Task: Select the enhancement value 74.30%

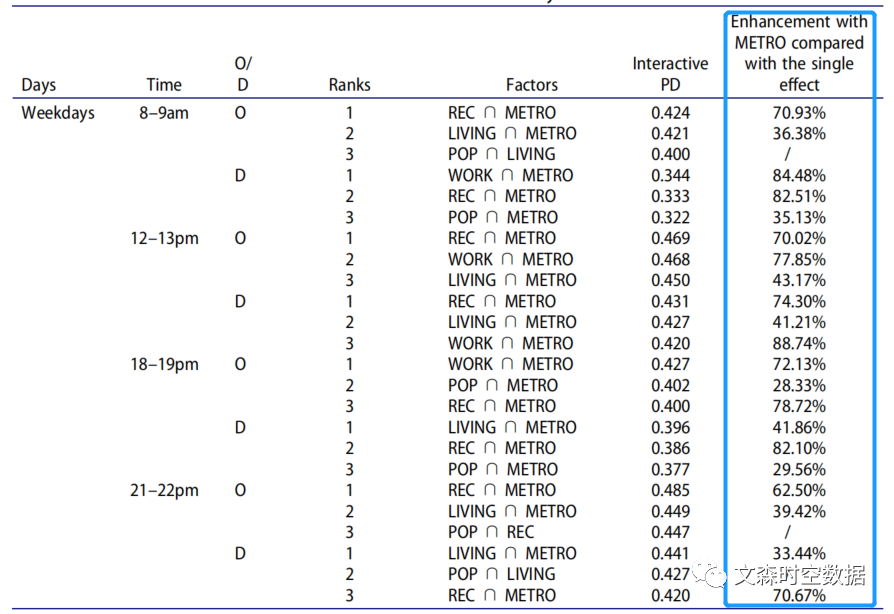Action: coord(799,302)
